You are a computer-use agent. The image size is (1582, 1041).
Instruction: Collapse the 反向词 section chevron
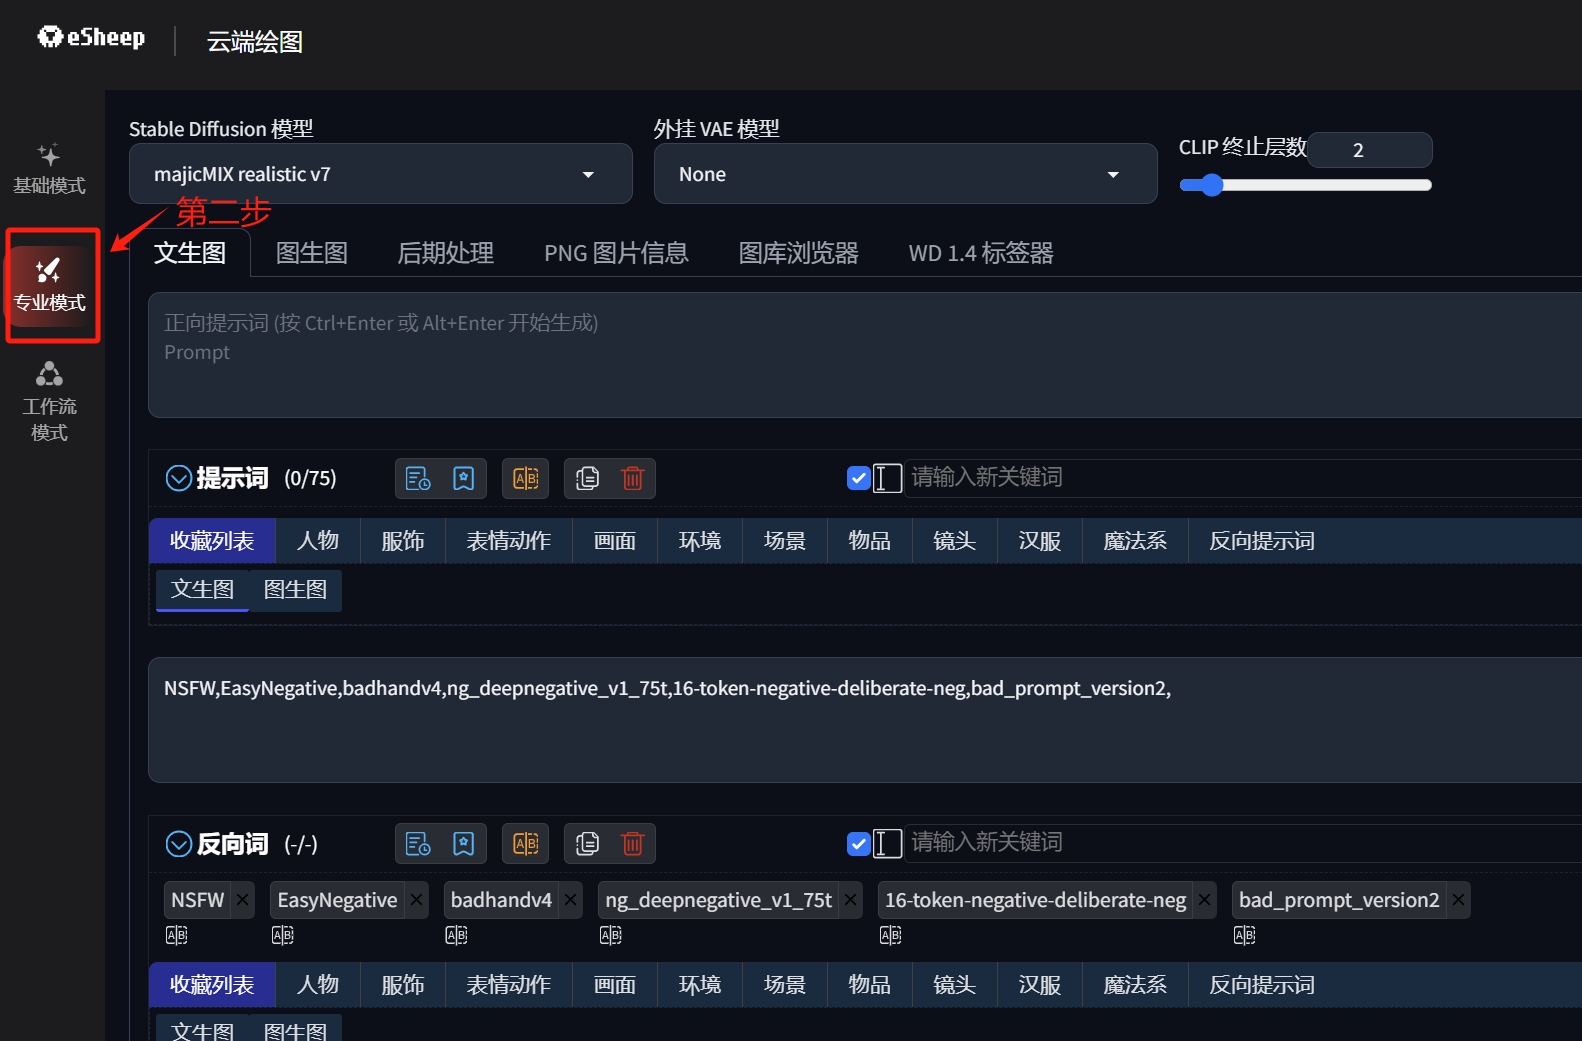click(x=179, y=844)
